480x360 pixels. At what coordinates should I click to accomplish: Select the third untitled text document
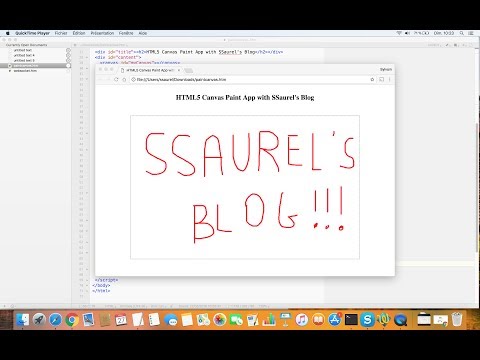click(x=24, y=61)
